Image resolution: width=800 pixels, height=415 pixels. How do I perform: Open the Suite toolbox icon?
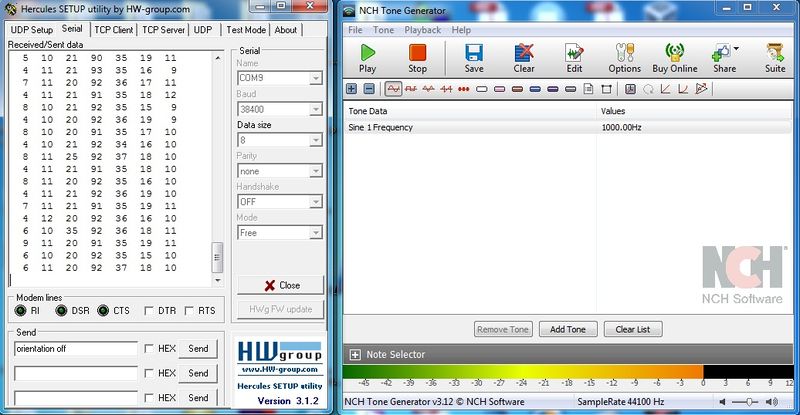tap(775, 53)
